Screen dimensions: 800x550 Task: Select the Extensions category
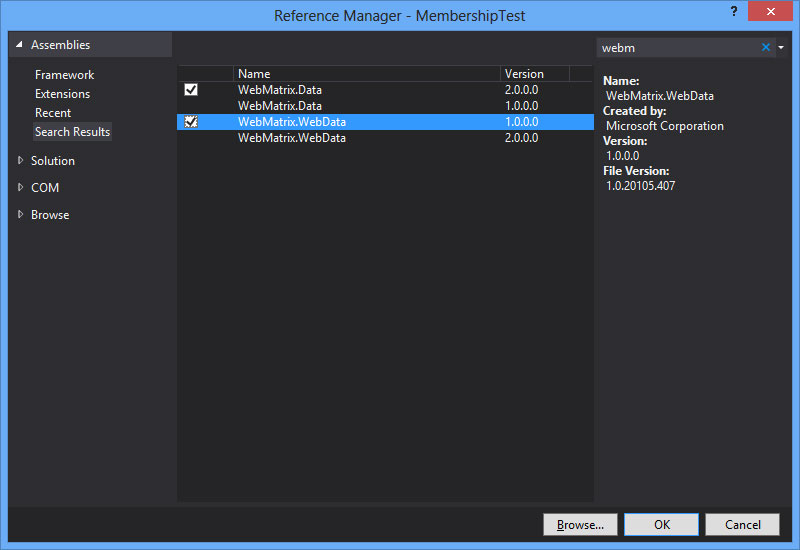62,94
